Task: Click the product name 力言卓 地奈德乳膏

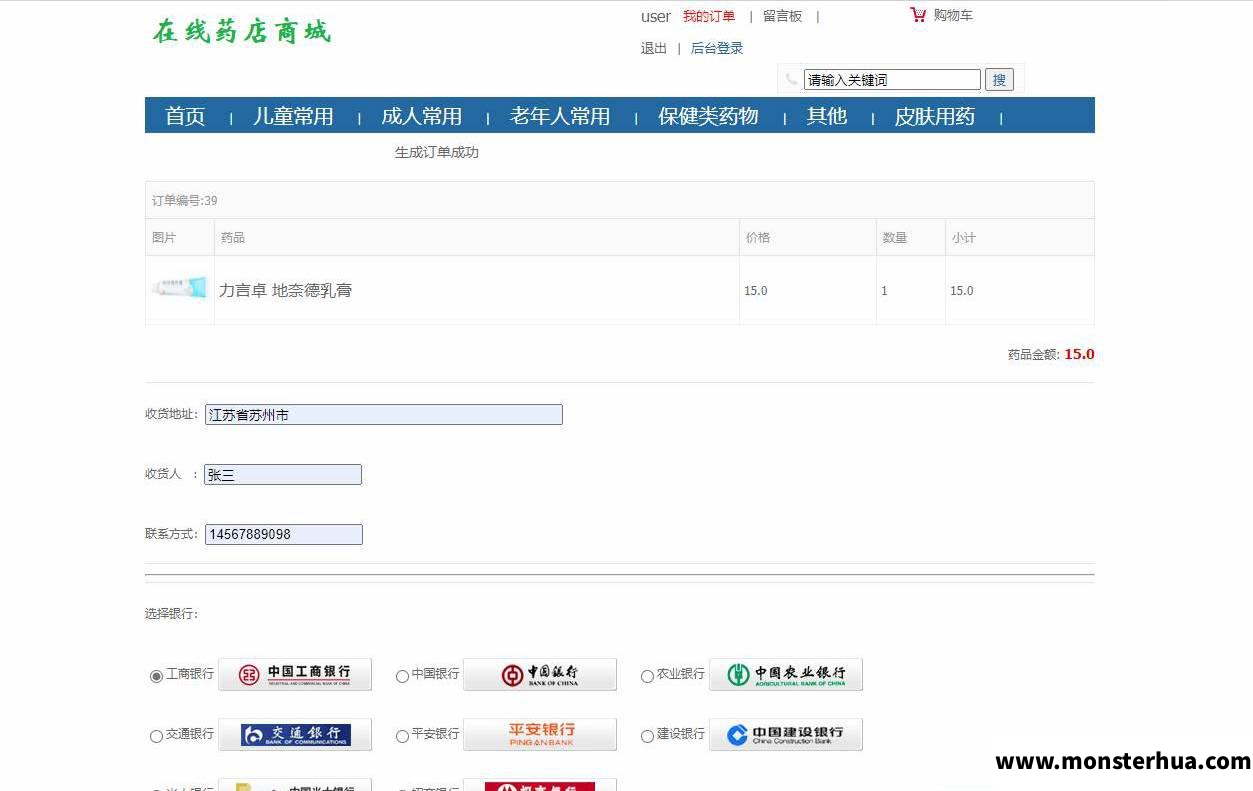Action: 286,291
